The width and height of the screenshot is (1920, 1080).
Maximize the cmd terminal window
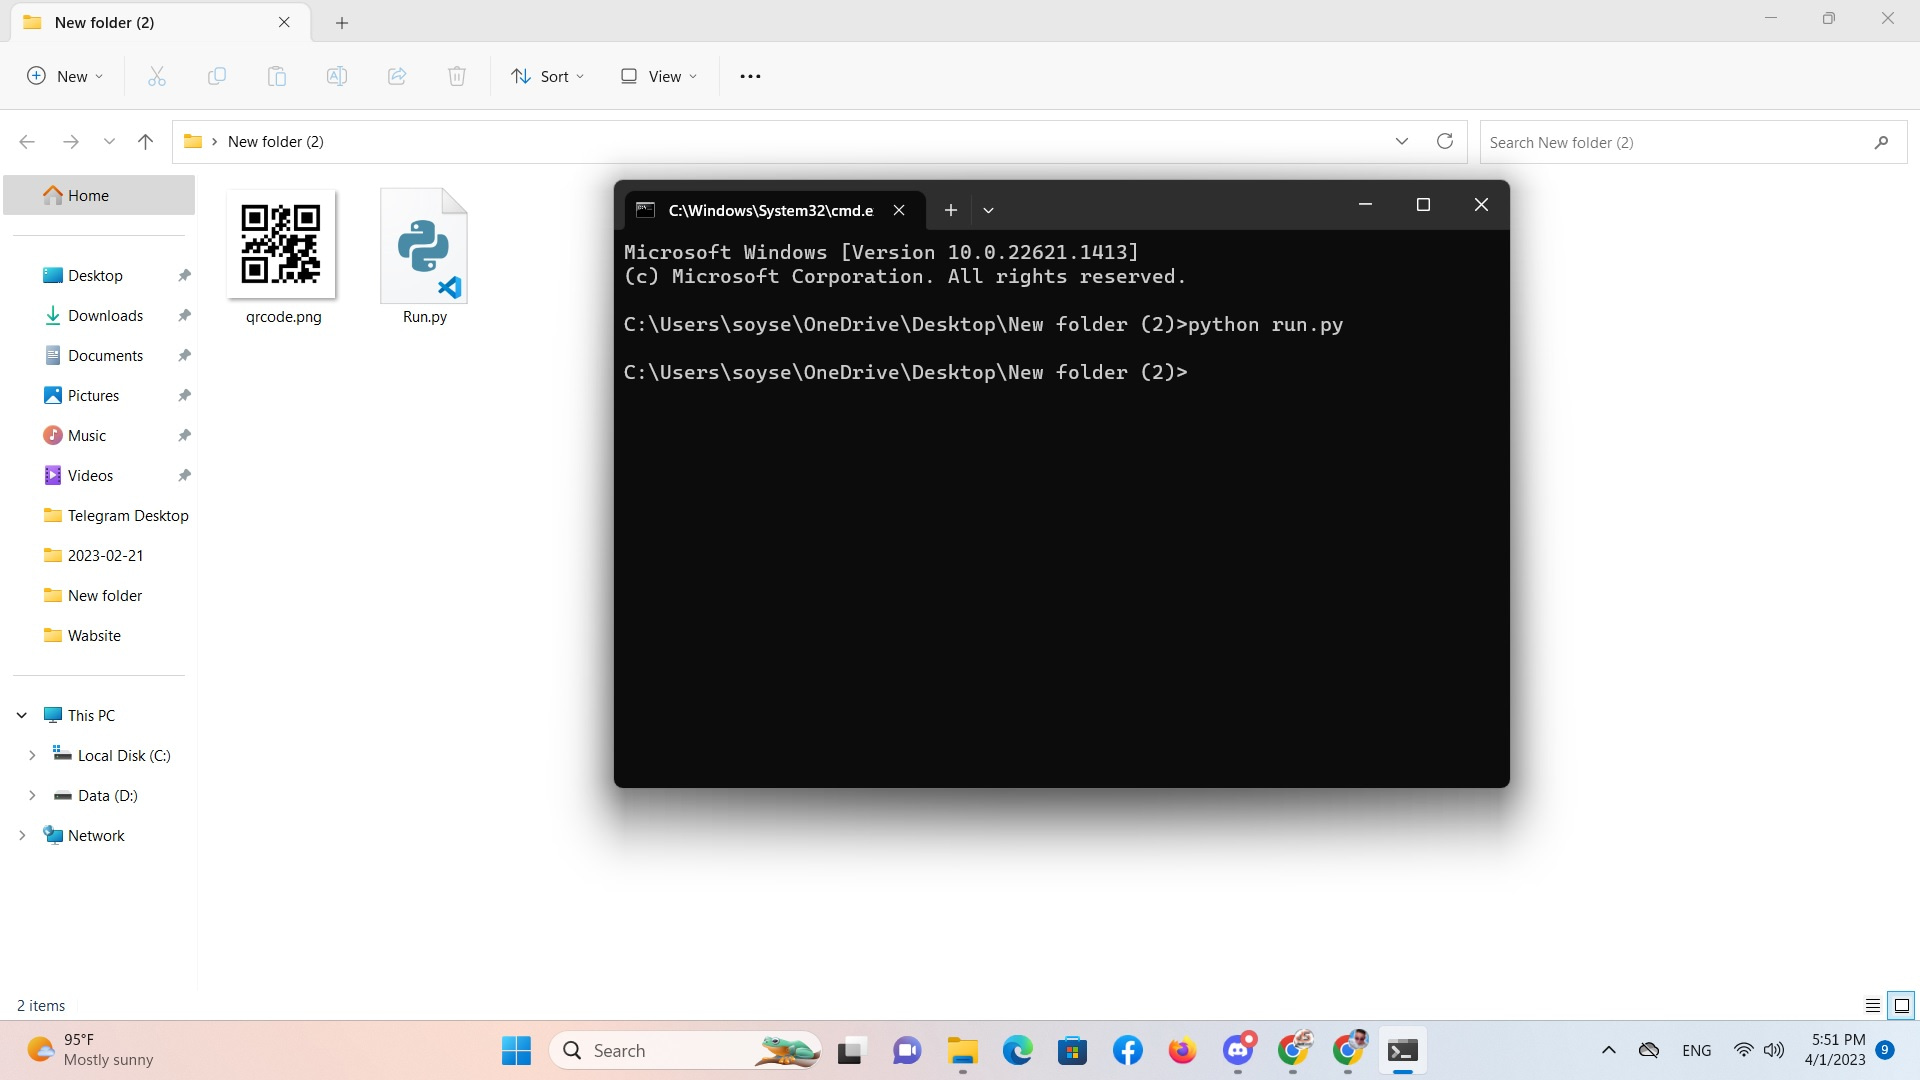(x=1423, y=205)
